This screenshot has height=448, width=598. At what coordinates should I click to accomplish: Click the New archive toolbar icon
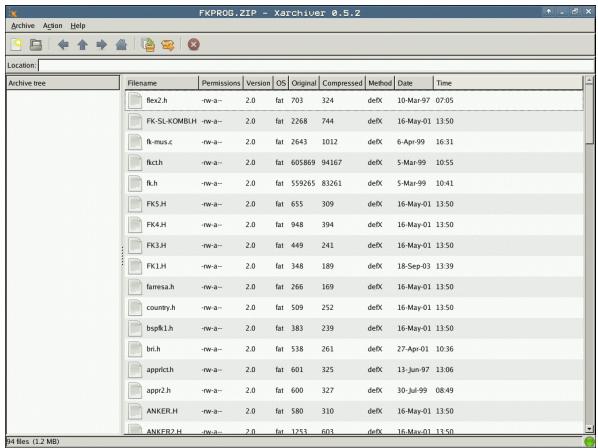coord(16,45)
